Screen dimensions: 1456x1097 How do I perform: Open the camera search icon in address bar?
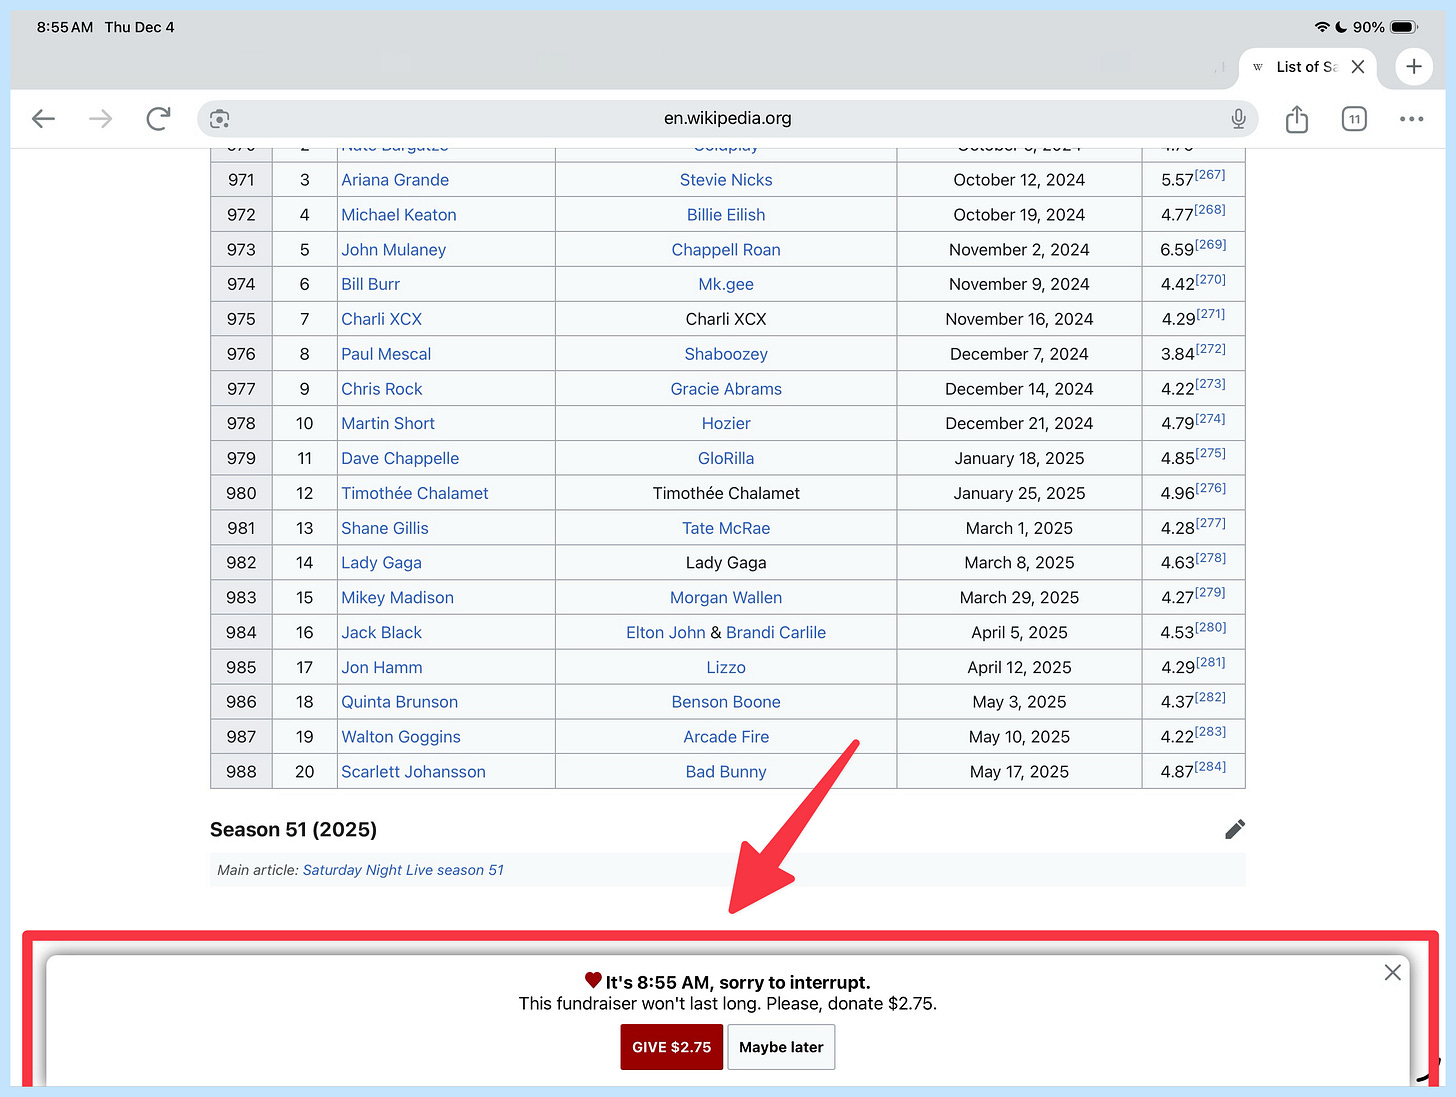pyautogui.click(x=220, y=119)
